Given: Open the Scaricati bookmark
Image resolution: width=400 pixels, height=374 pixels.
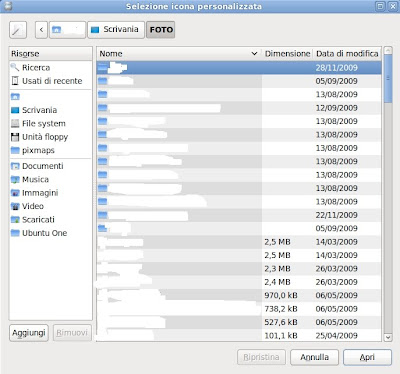Looking at the screenshot, I should 50,220.
